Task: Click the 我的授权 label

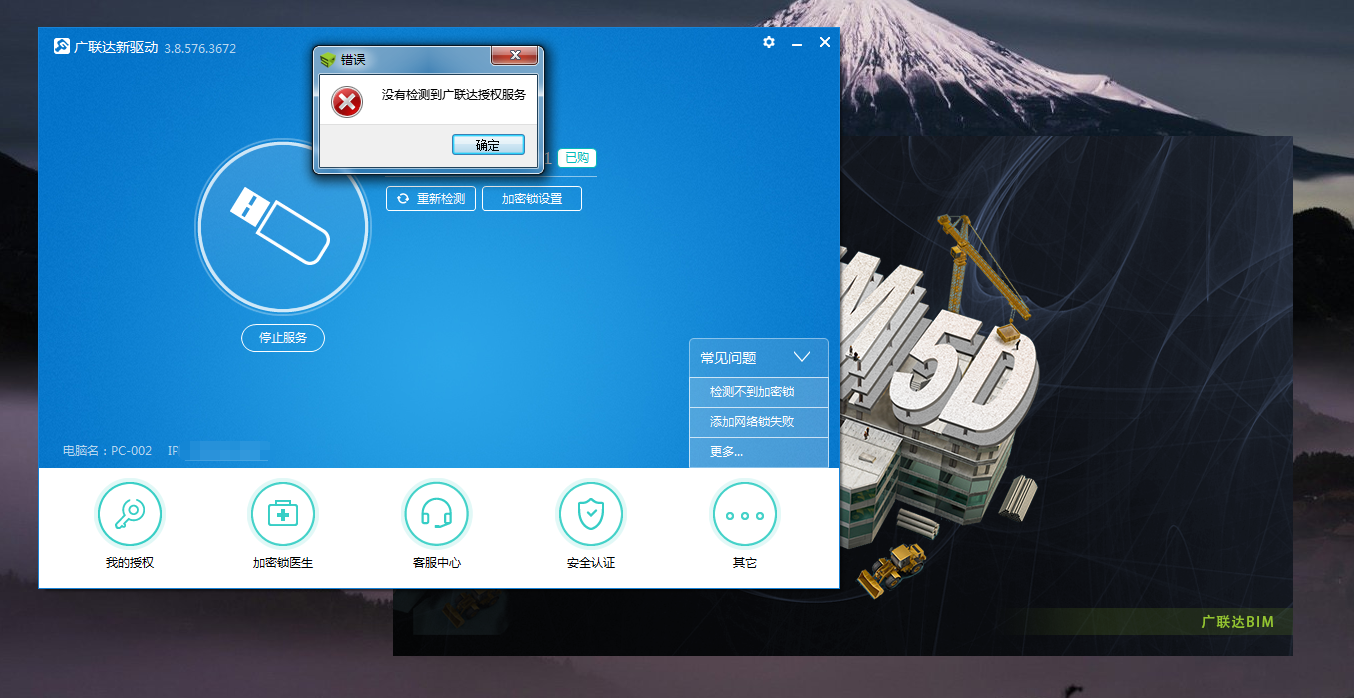Action: pos(130,563)
